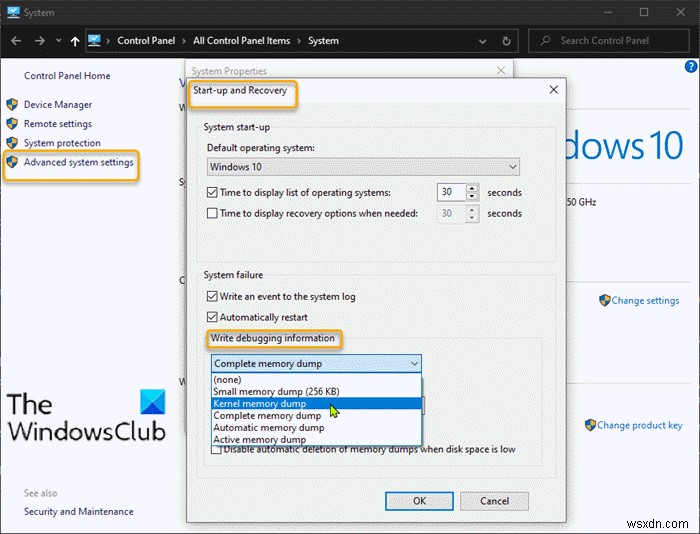700x534 pixels.
Task: Click the computer icon in the address bar
Action: (x=94, y=41)
